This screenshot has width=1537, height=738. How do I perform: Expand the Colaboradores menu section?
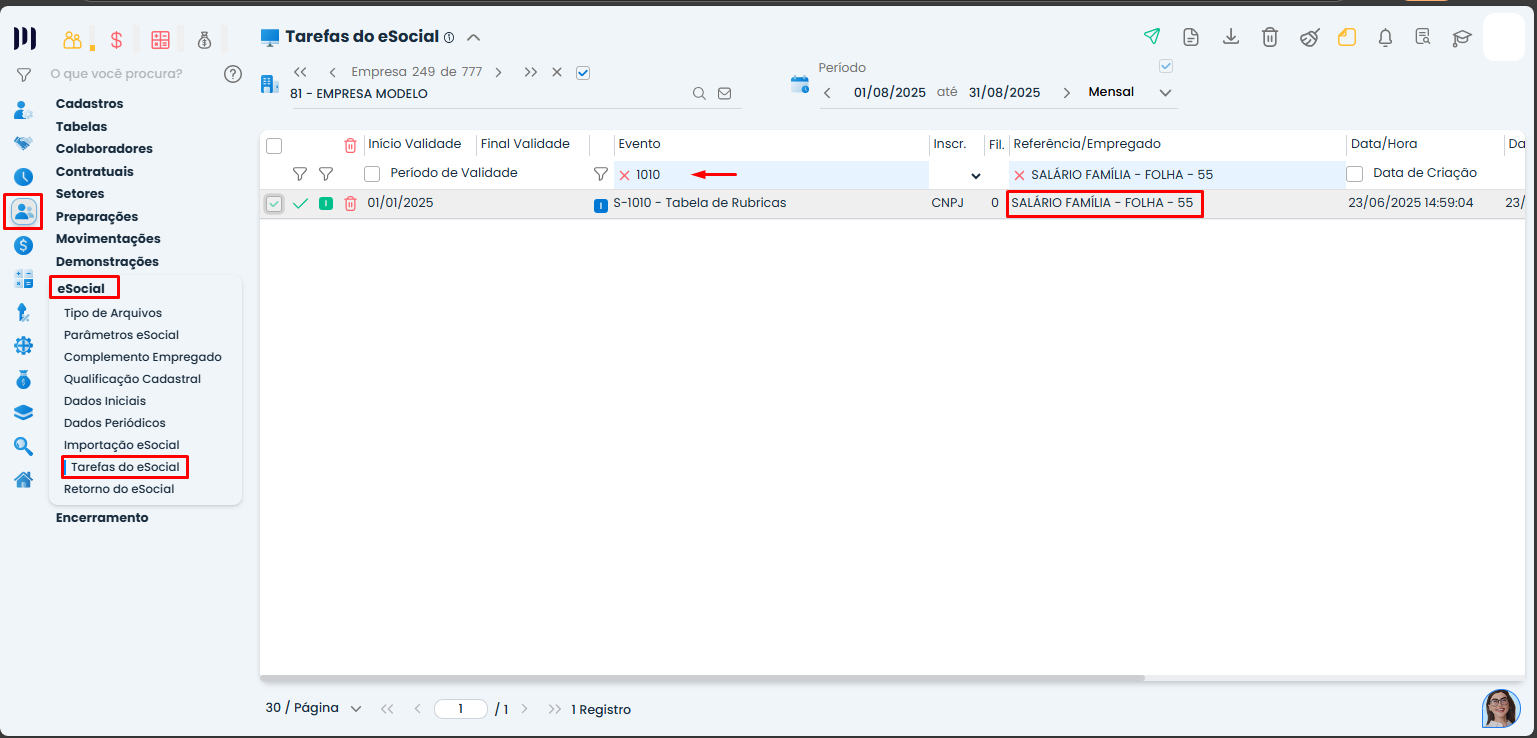[104, 149]
